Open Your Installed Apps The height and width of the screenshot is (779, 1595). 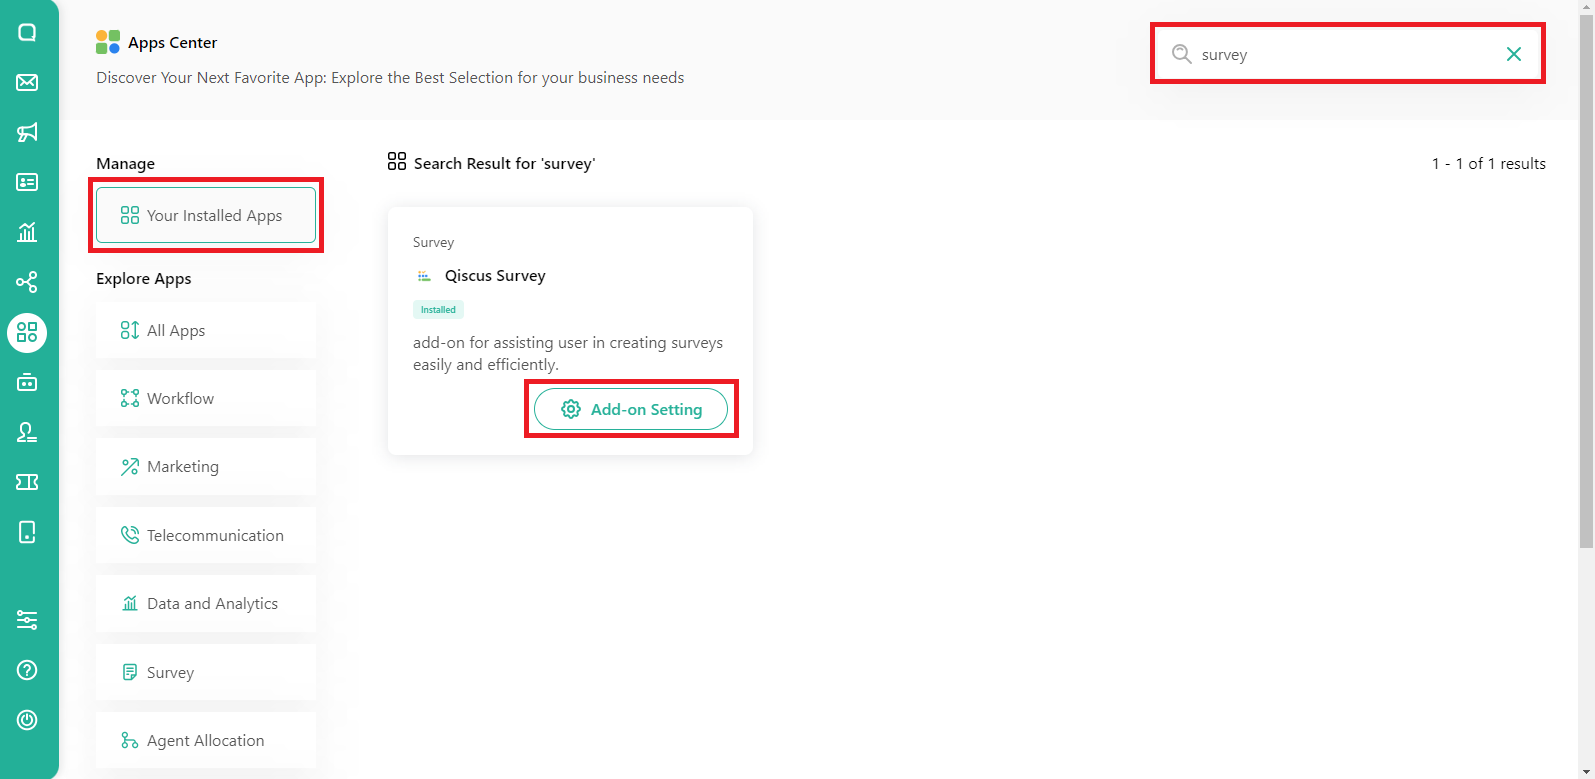point(206,215)
